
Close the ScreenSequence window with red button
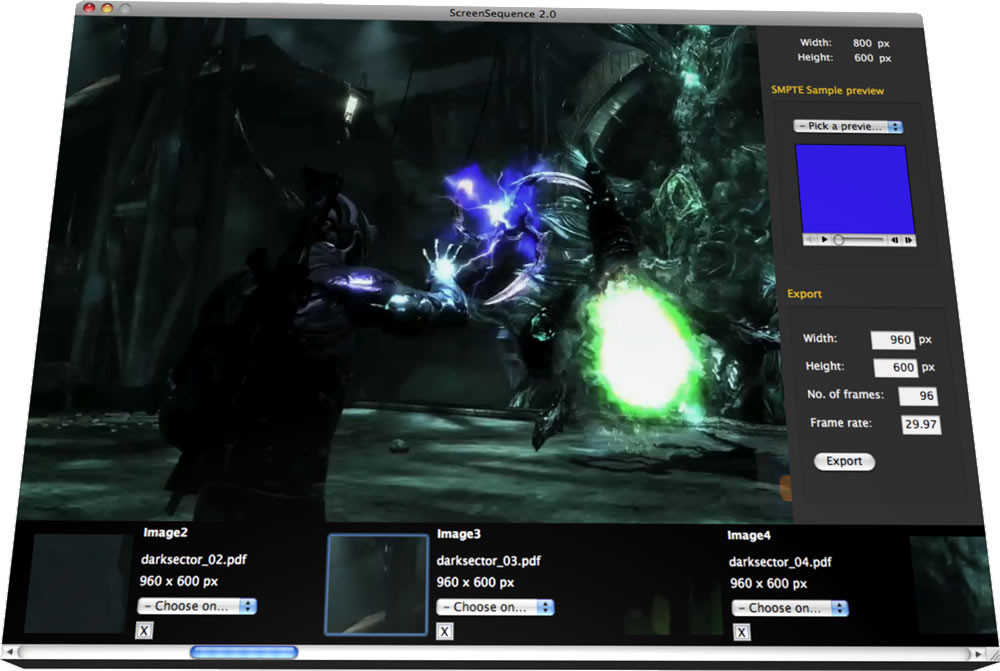(x=90, y=8)
